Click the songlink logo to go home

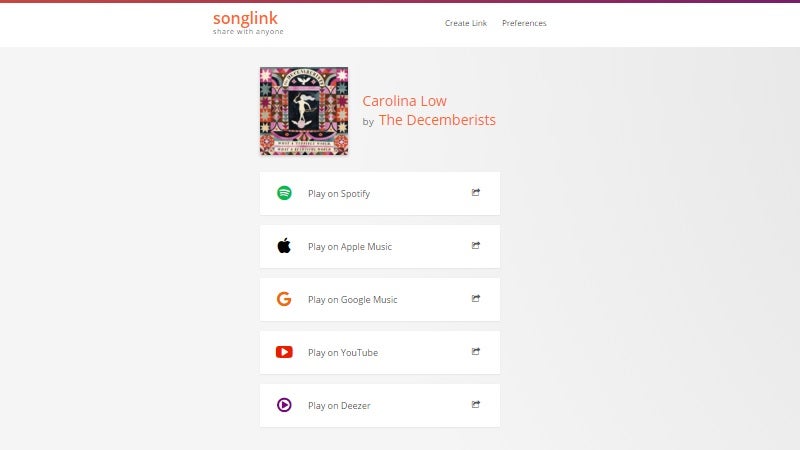pyautogui.click(x=248, y=23)
